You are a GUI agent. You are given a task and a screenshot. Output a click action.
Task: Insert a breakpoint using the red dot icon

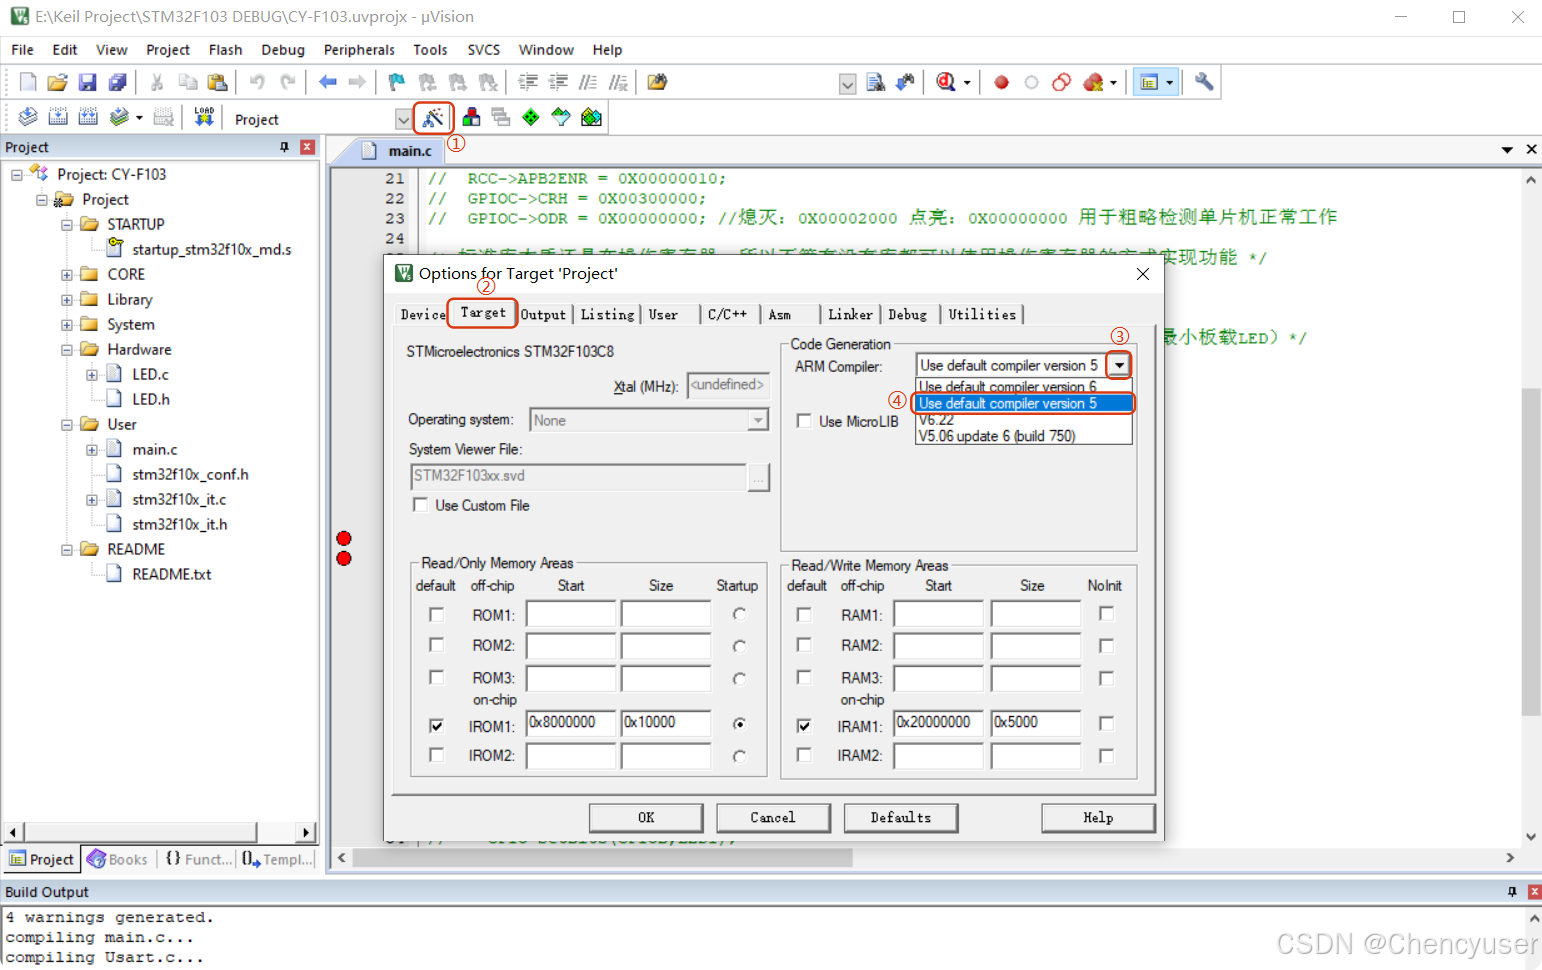click(x=1001, y=82)
